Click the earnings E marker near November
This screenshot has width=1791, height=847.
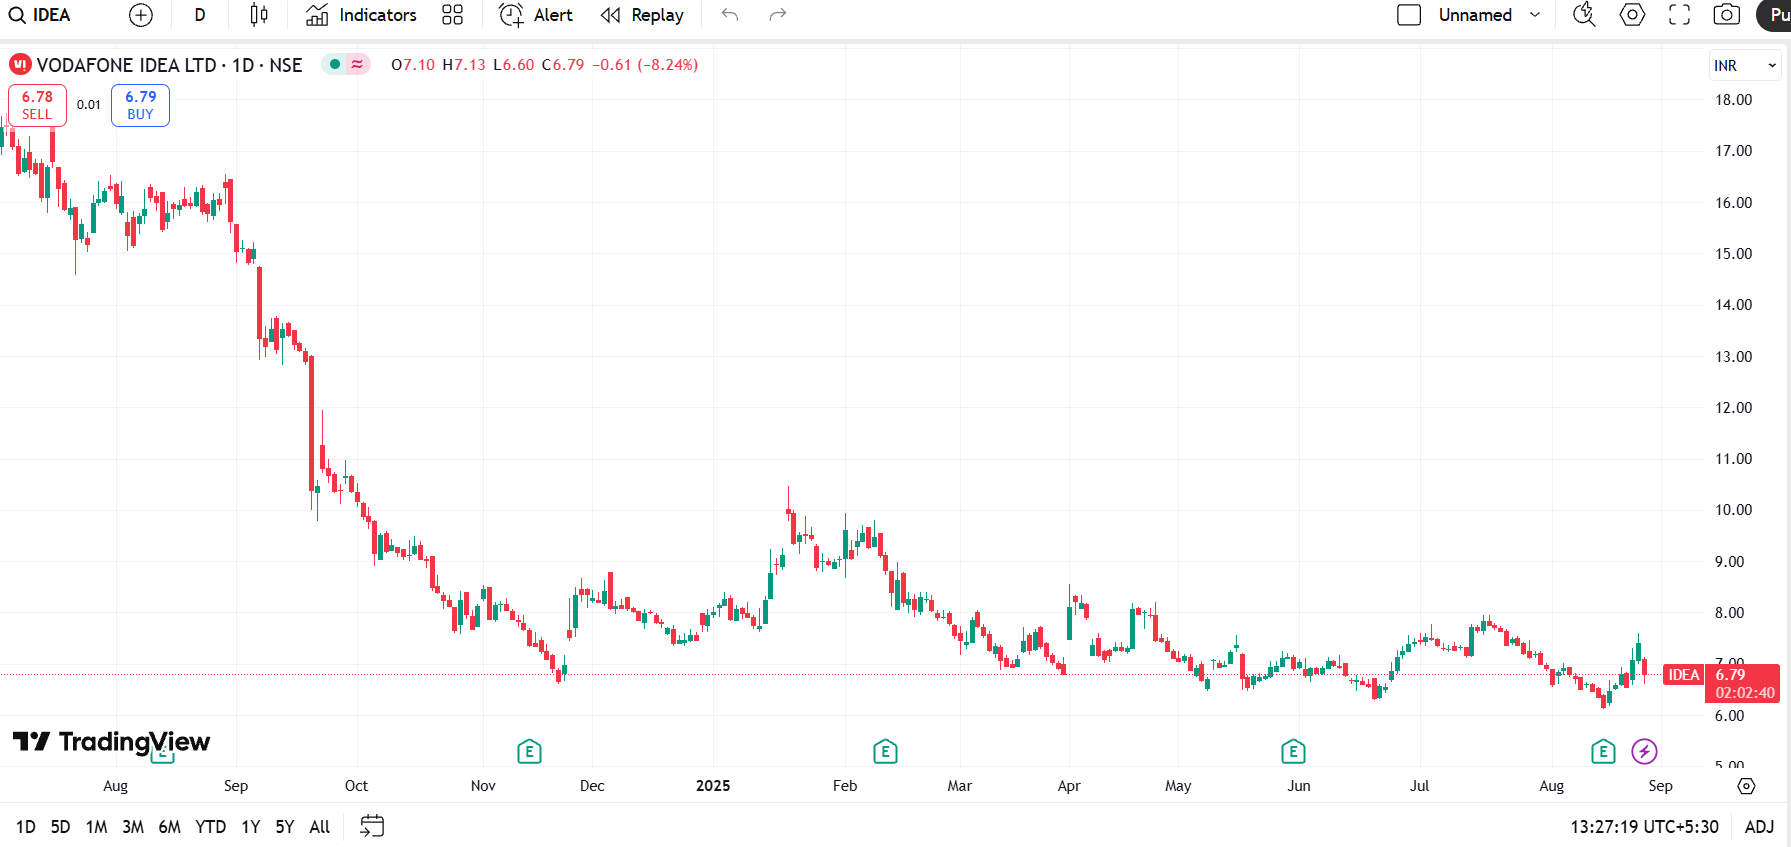[x=529, y=751]
